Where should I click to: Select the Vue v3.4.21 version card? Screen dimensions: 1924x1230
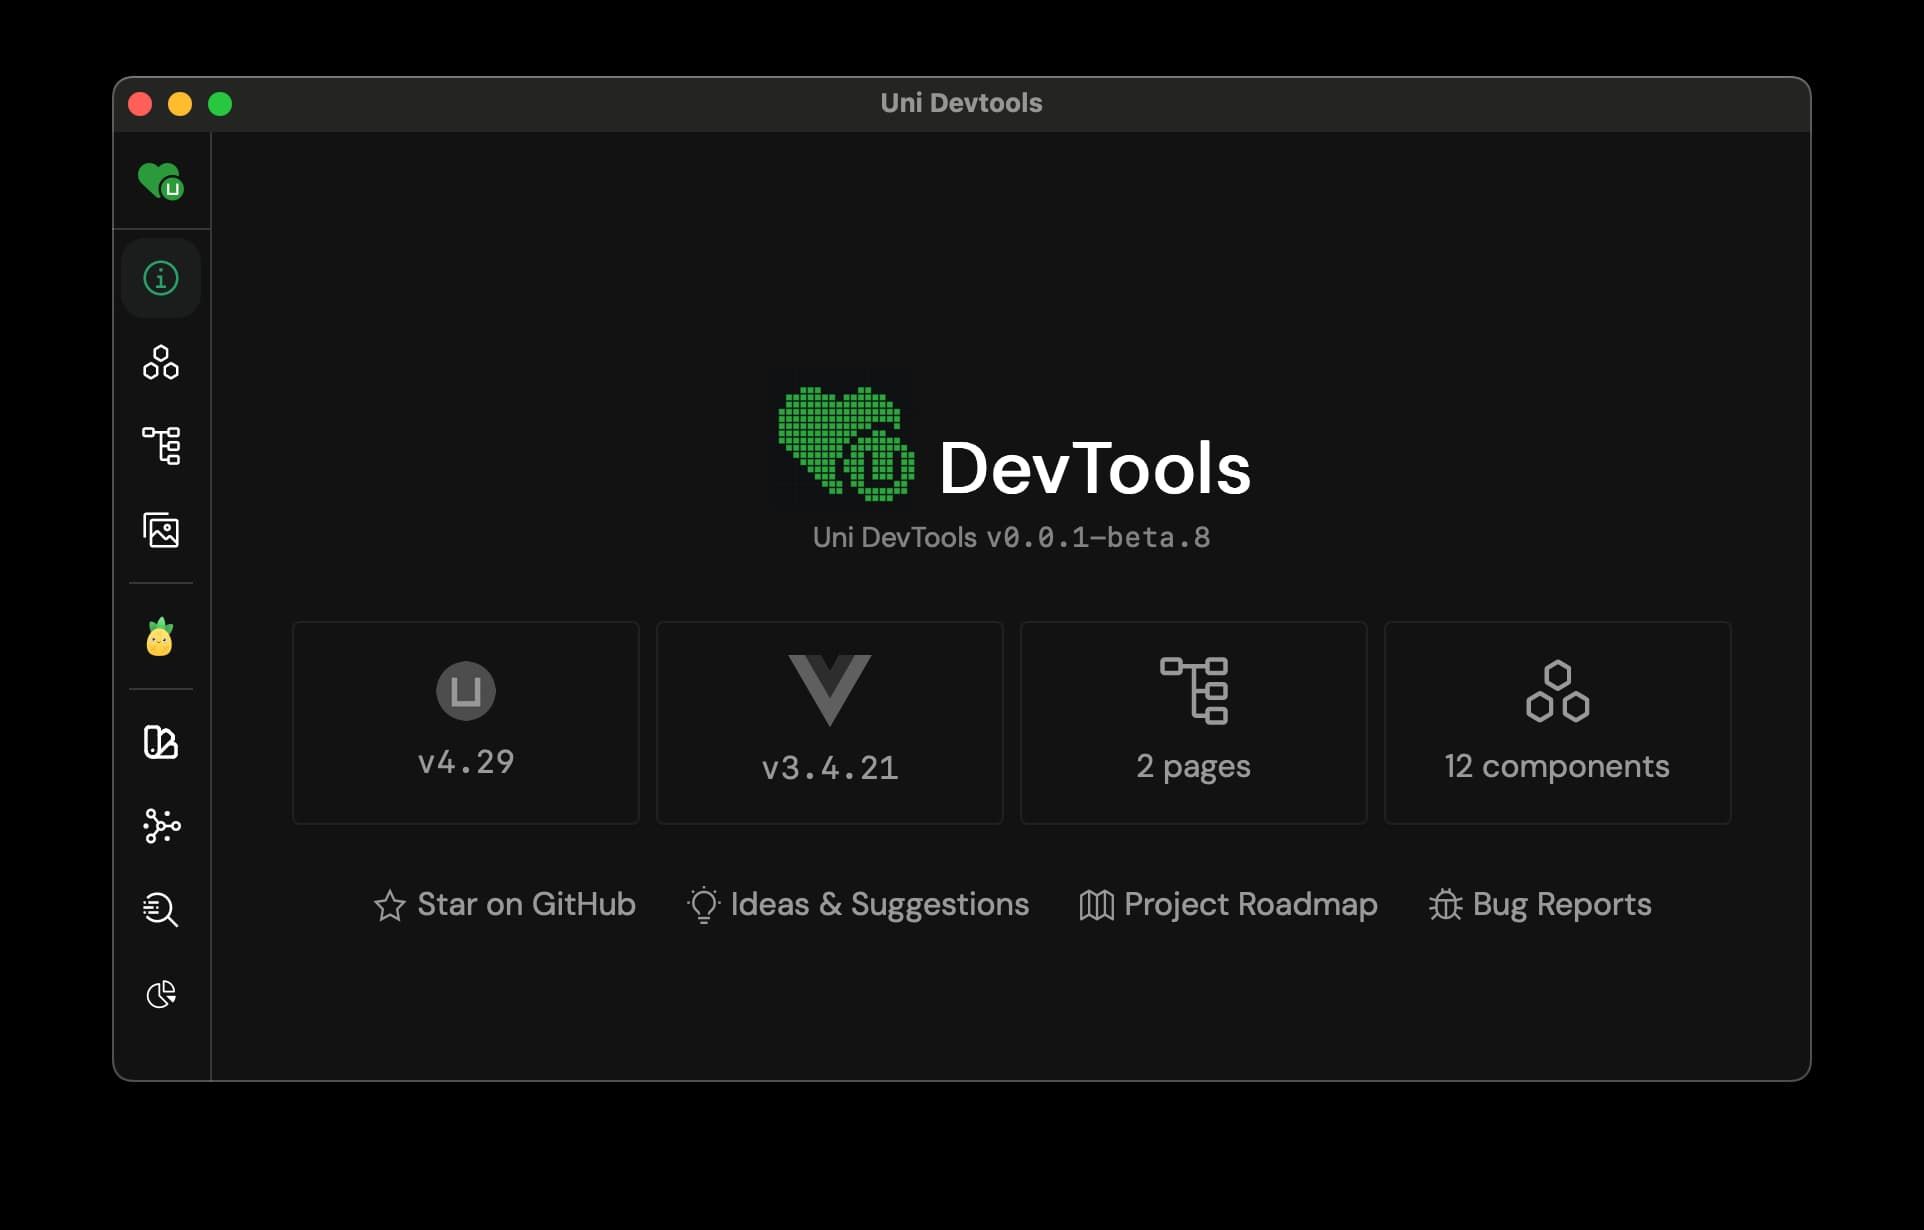[x=828, y=722]
